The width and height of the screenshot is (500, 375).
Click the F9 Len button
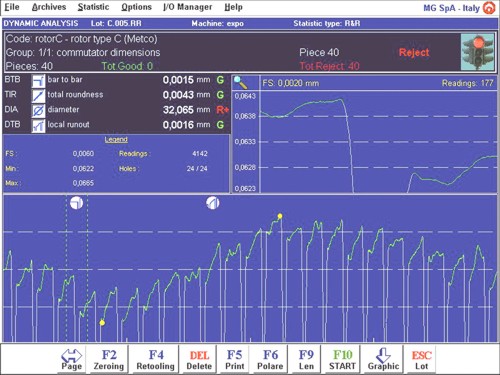pos(306,359)
